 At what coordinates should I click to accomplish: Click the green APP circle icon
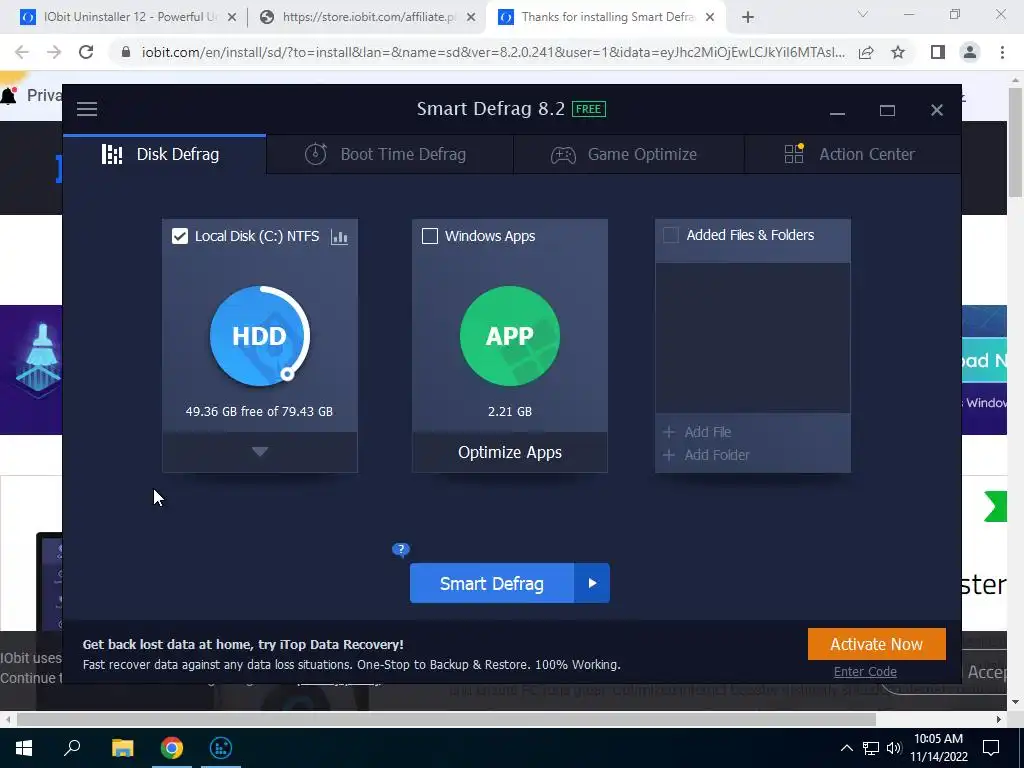pyautogui.click(x=509, y=336)
